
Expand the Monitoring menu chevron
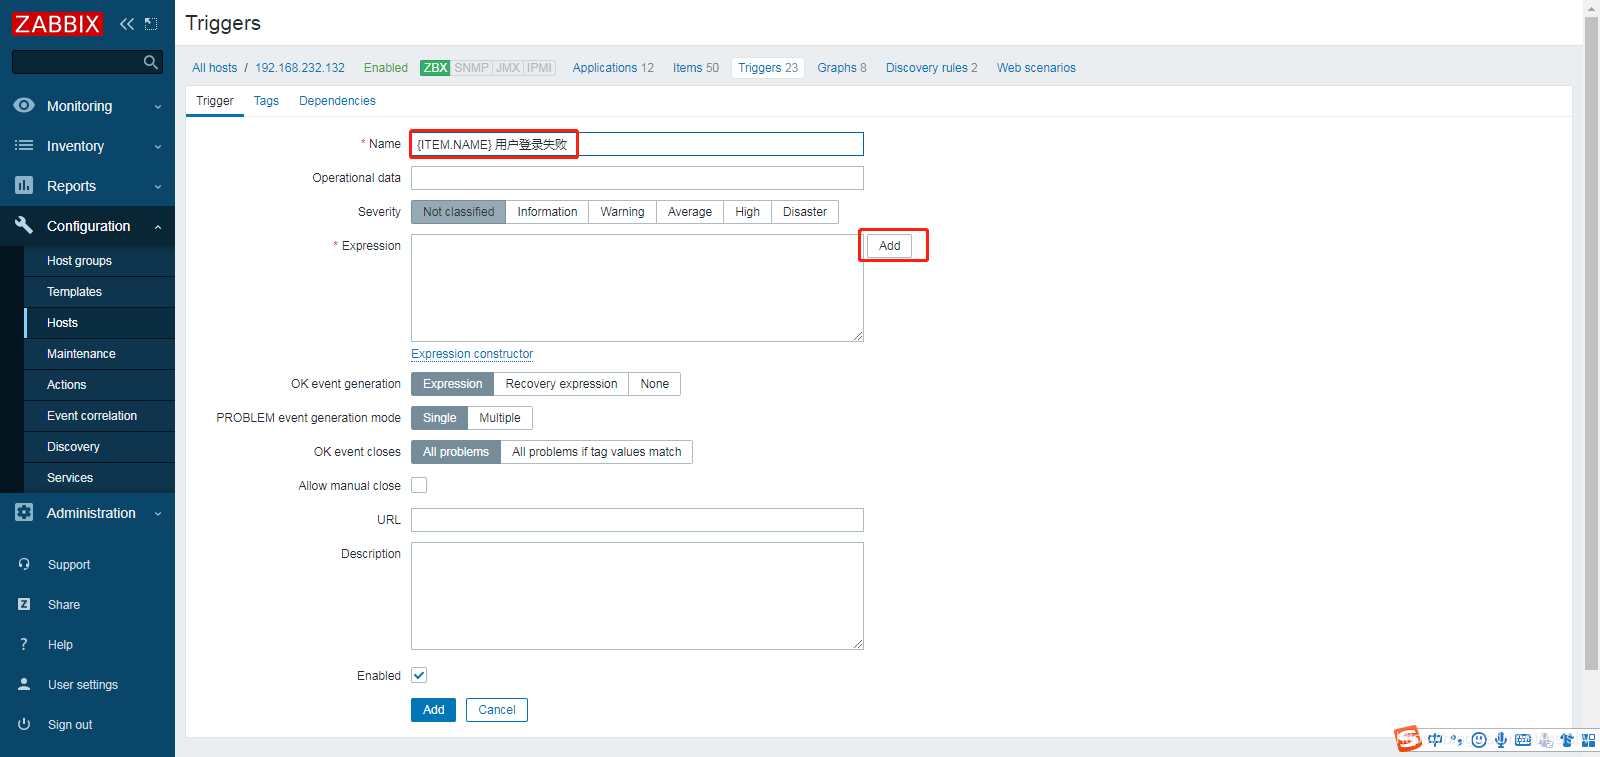pyautogui.click(x=158, y=106)
